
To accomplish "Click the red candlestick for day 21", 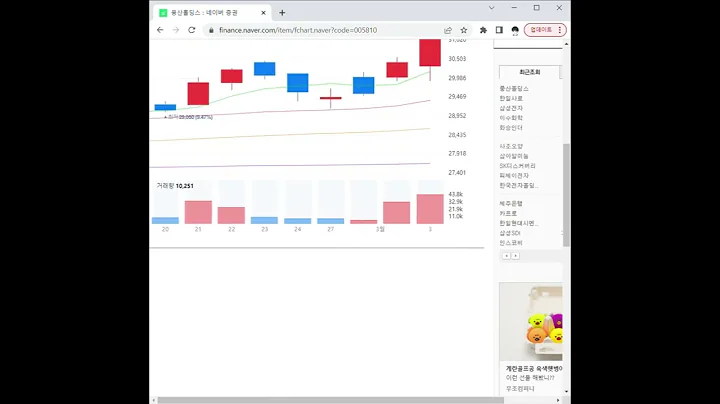I will tap(198, 93).
